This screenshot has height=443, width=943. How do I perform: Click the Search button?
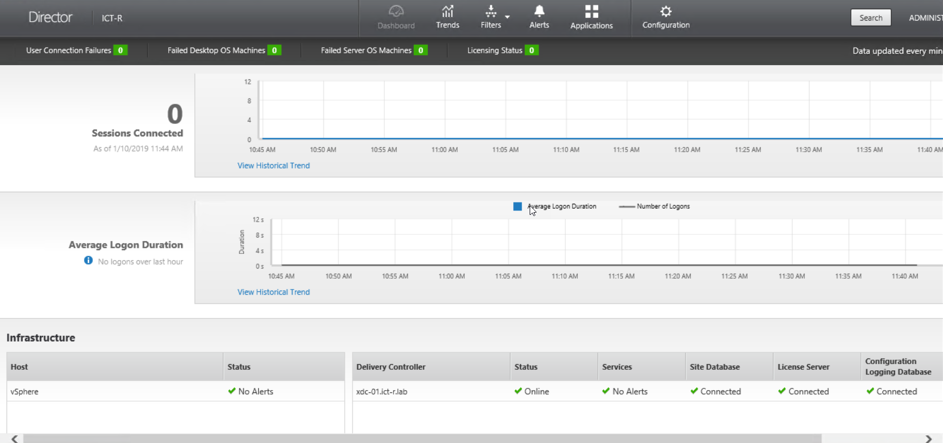click(x=870, y=18)
